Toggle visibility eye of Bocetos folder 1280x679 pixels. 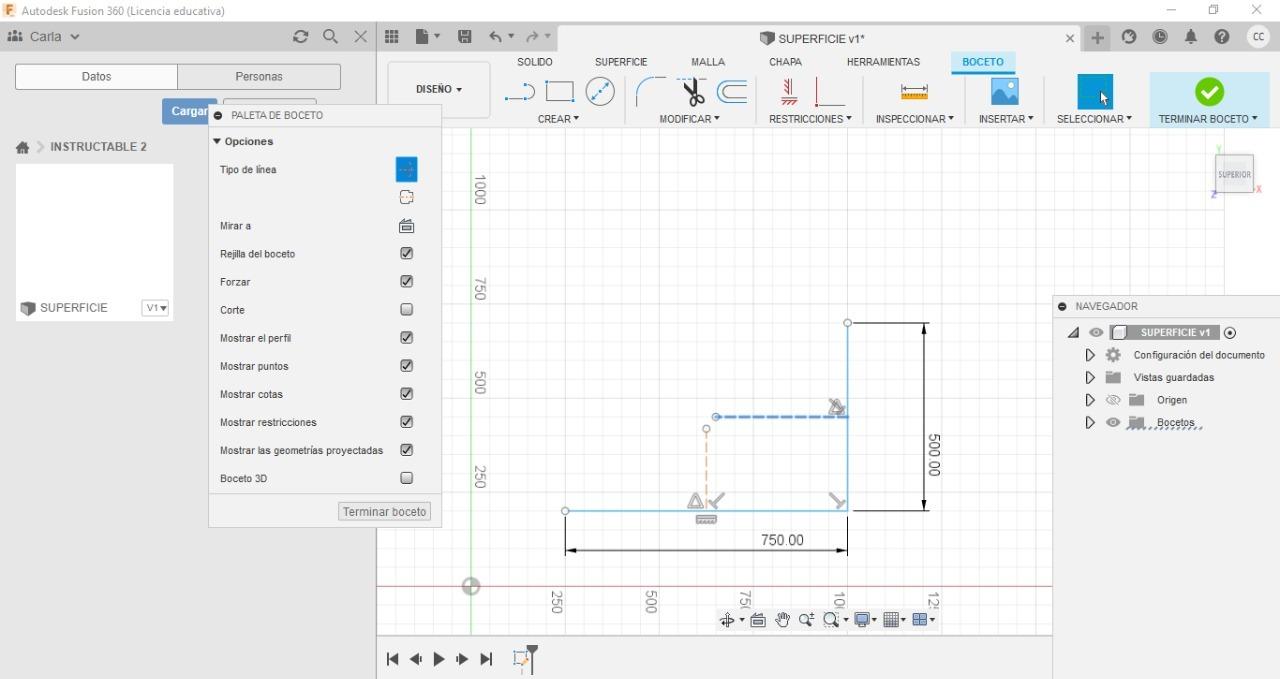(x=1113, y=423)
